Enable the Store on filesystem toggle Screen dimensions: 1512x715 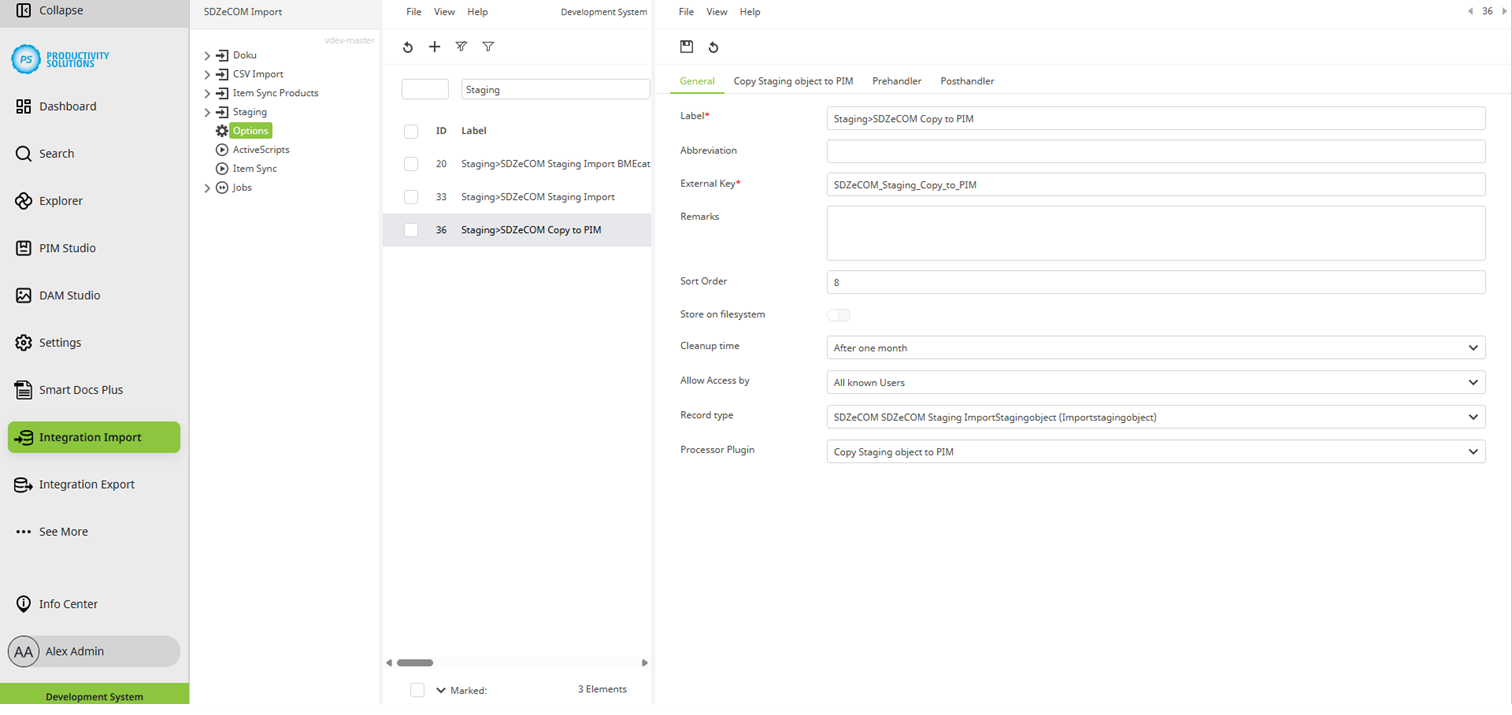(838, 314)
